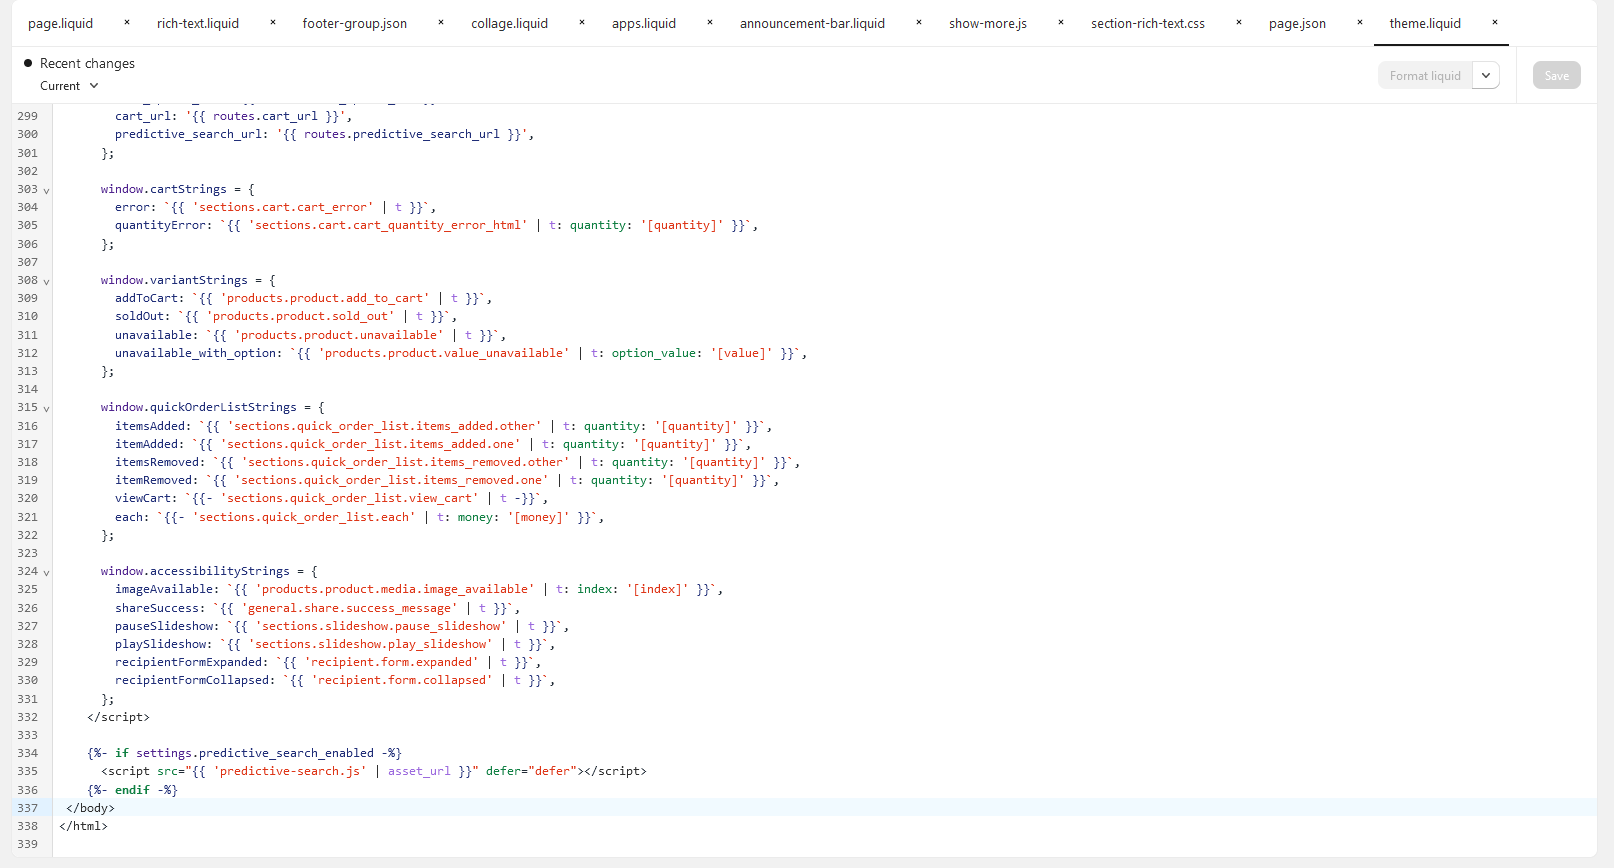
Task: Click the playSlideshow key on line 328
Action: click(x=160, y=644)
